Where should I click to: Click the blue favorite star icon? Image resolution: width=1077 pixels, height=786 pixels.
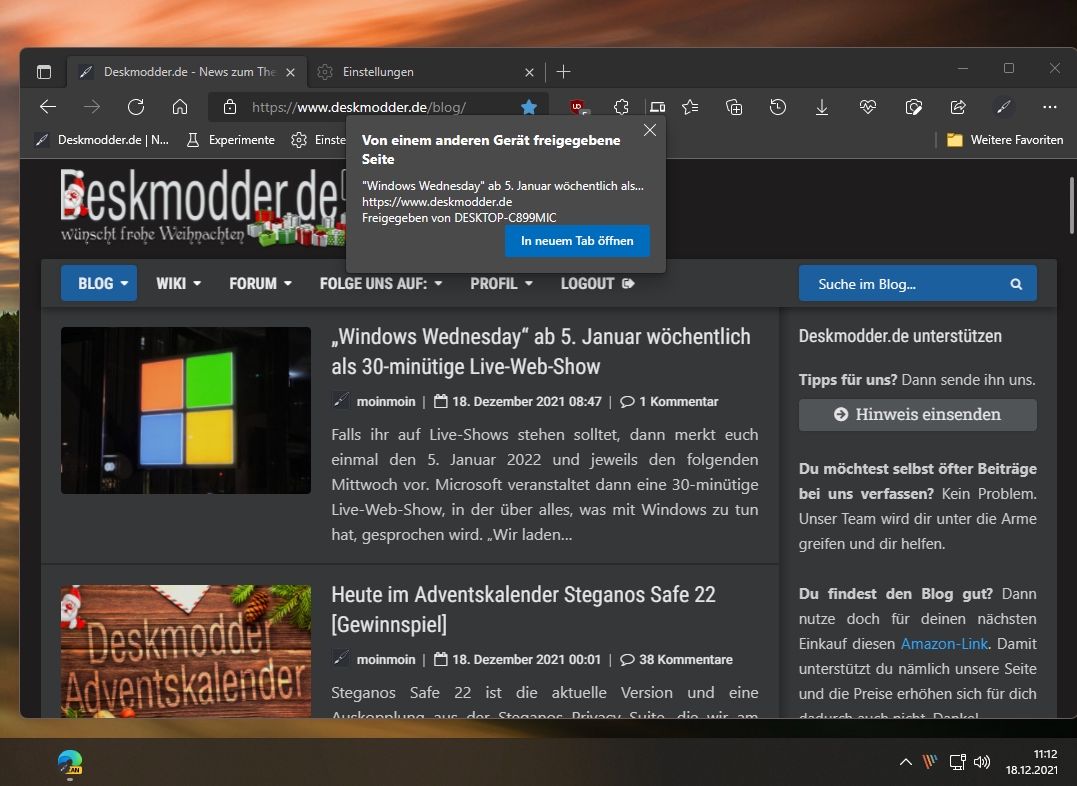[x=529, y=106]
